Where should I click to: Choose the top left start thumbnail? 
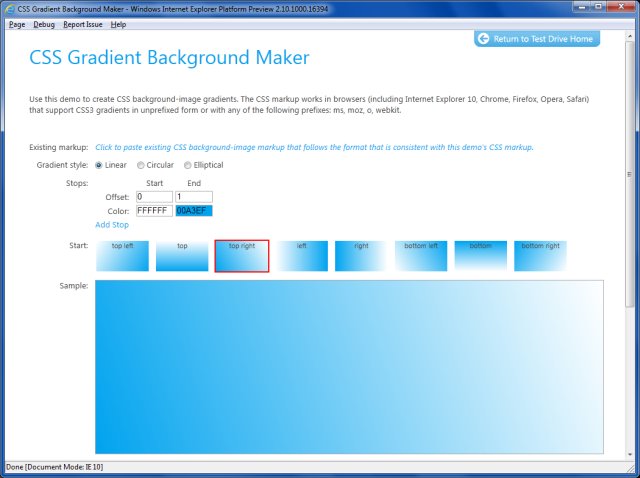pyautogui.click(x=122, y=256)
